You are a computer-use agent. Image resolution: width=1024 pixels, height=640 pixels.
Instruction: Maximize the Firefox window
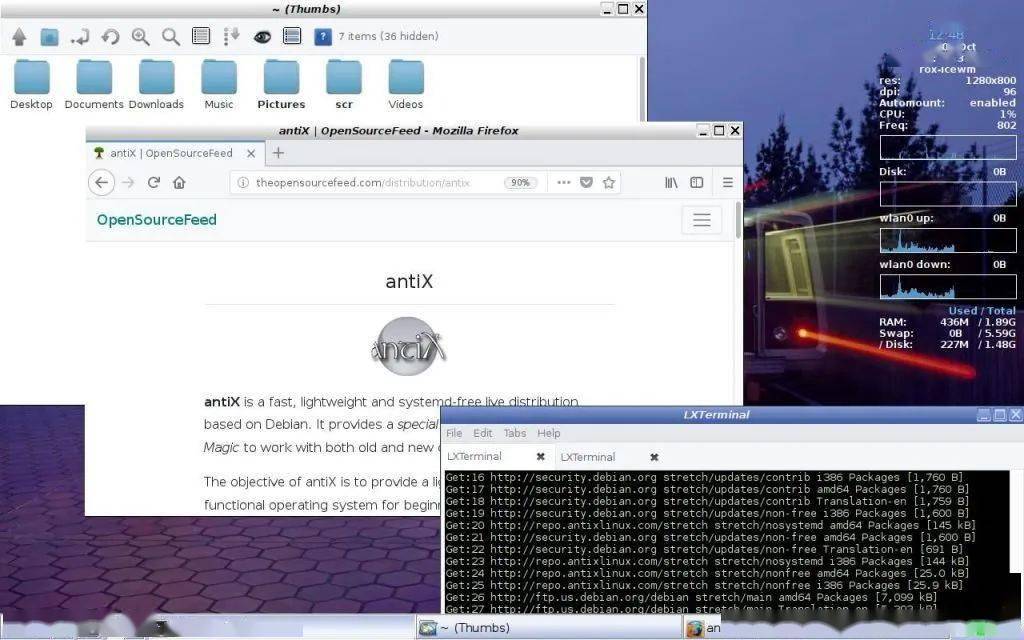719,131
